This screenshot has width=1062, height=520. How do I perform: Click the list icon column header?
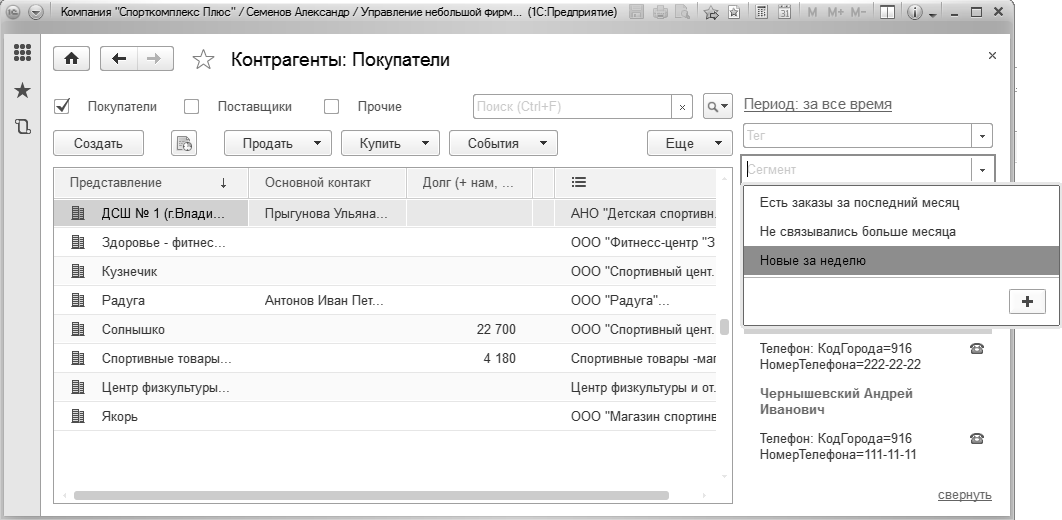(x=578, y=182)
